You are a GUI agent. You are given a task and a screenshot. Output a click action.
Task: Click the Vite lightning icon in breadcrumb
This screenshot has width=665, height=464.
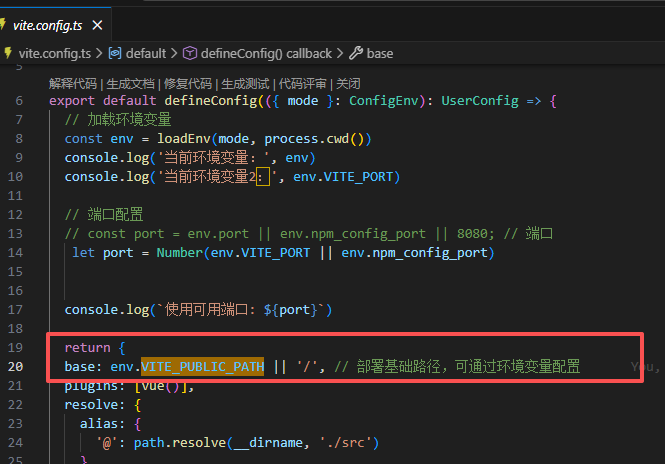pos(8,53)
